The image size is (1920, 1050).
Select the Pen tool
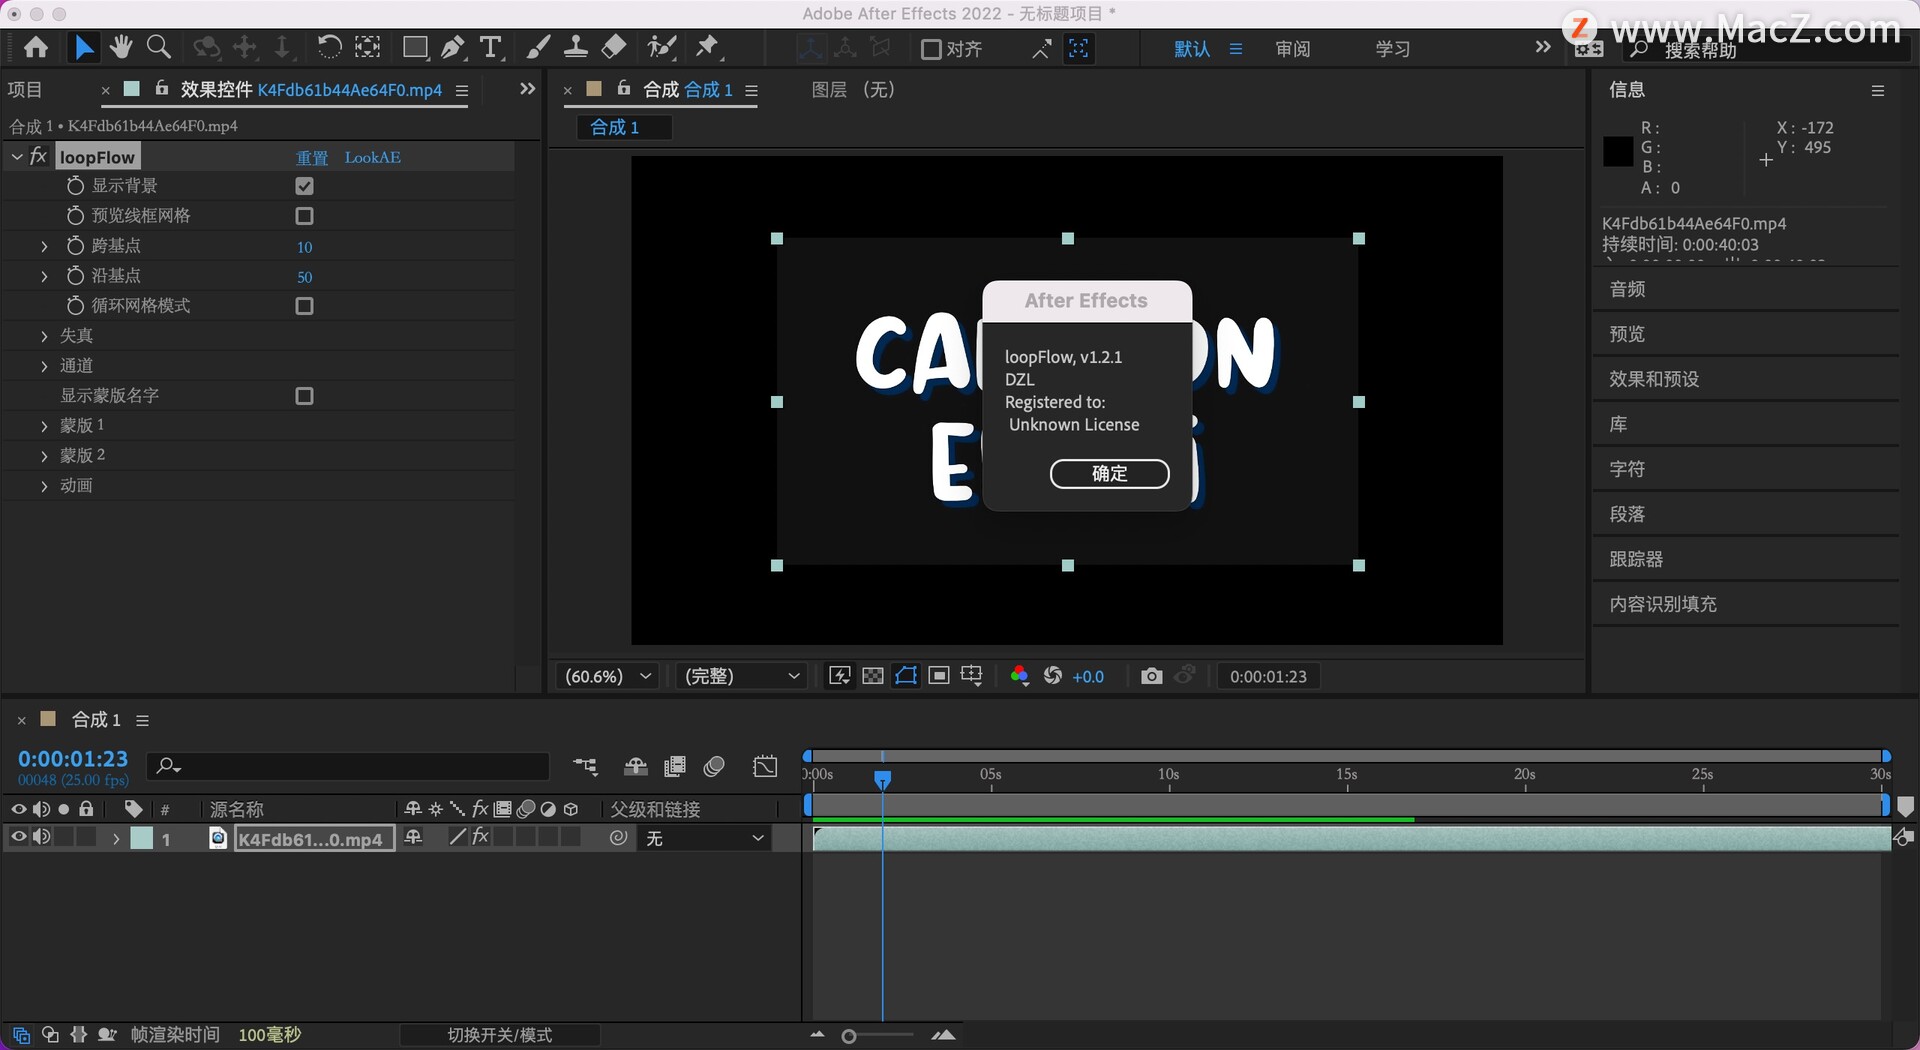pos(453,48)
